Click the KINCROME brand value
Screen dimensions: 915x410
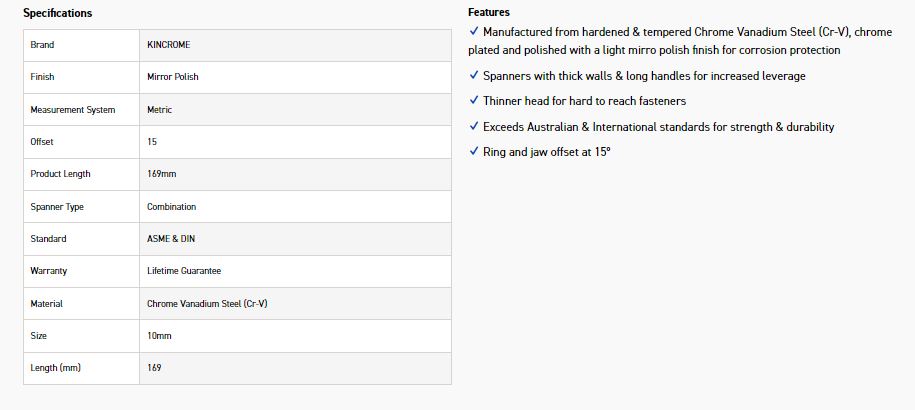pyautogui.click(x=168, y=45)
